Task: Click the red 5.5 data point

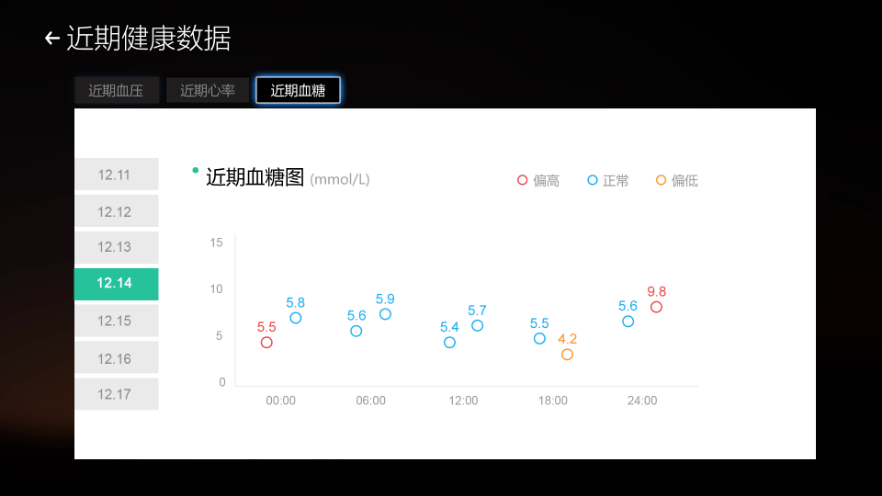Action: pyautogui.click(x=267, y=342)
